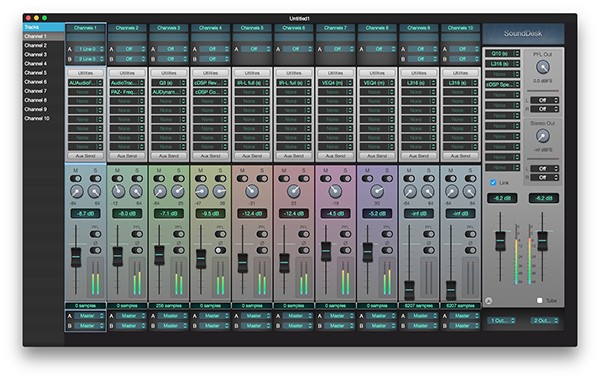Solo Channel 5 with its S switch
The width and height of the screenshot is (600, 380).
pyautogui.click(x=262, y=179)
